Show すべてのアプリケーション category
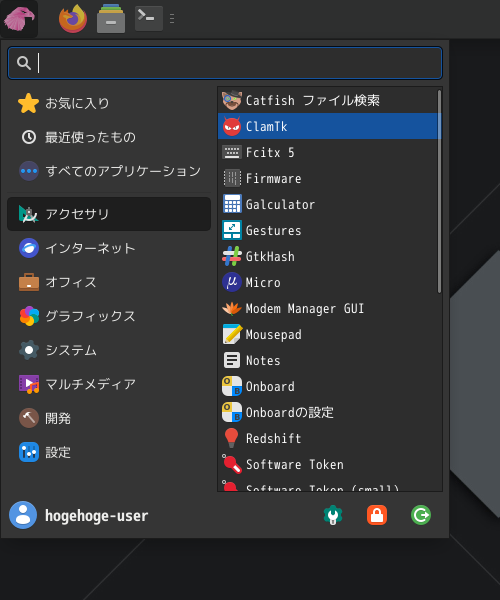The height and width of the screenshot is (600, 500). tap(109, 171)
